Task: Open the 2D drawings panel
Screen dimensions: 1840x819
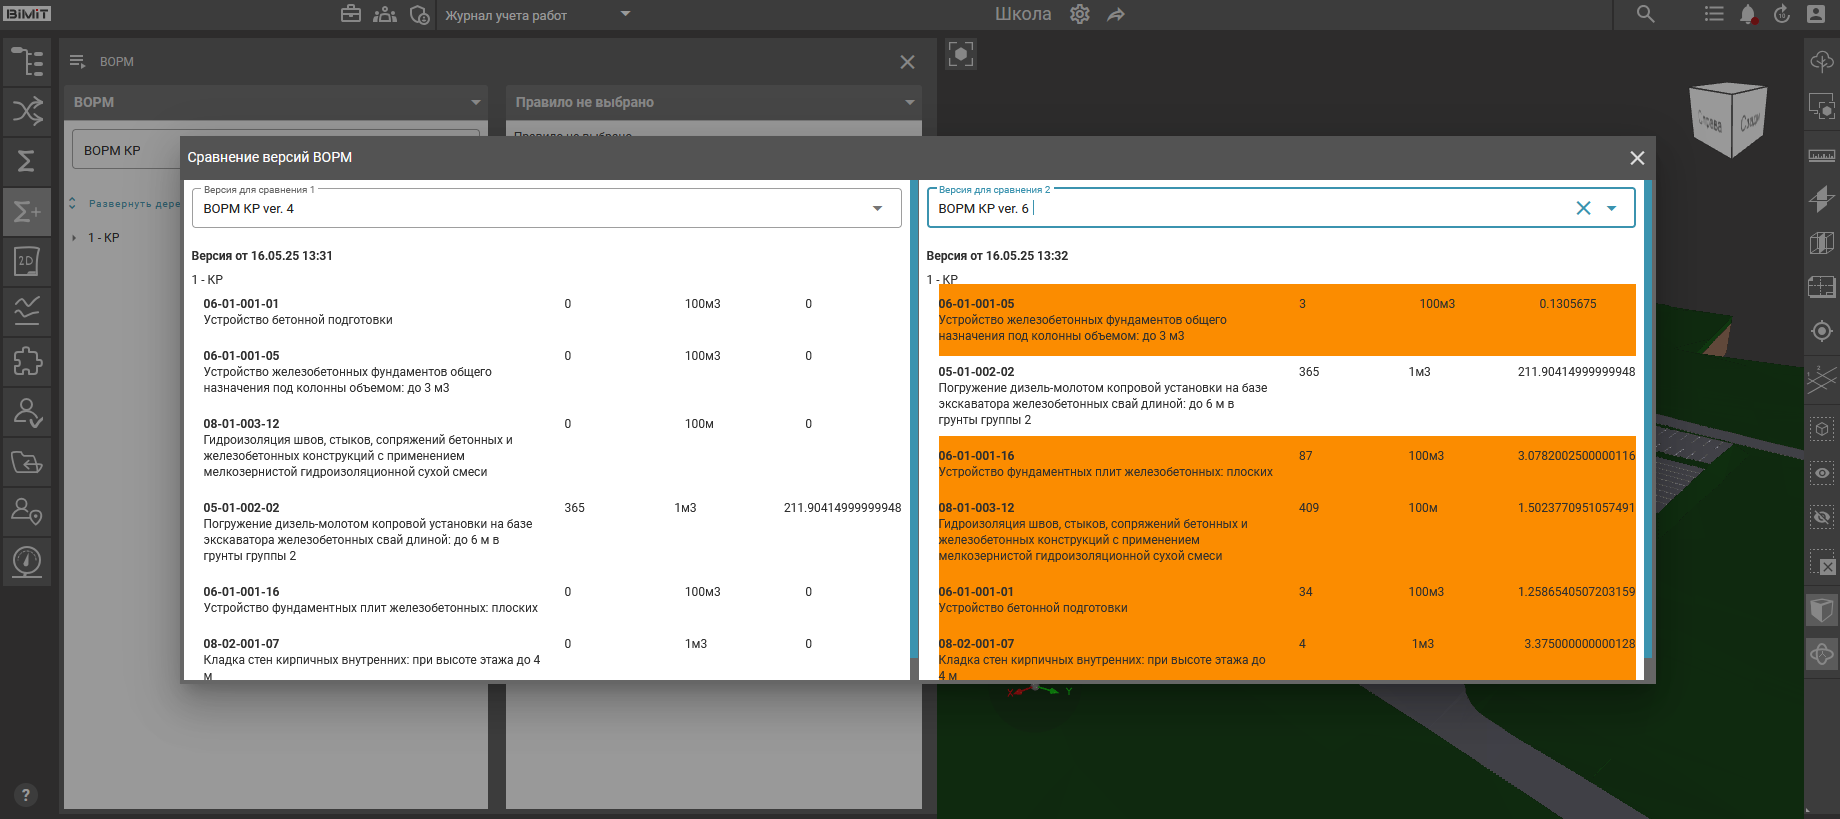Action: [x=27, y=261]
